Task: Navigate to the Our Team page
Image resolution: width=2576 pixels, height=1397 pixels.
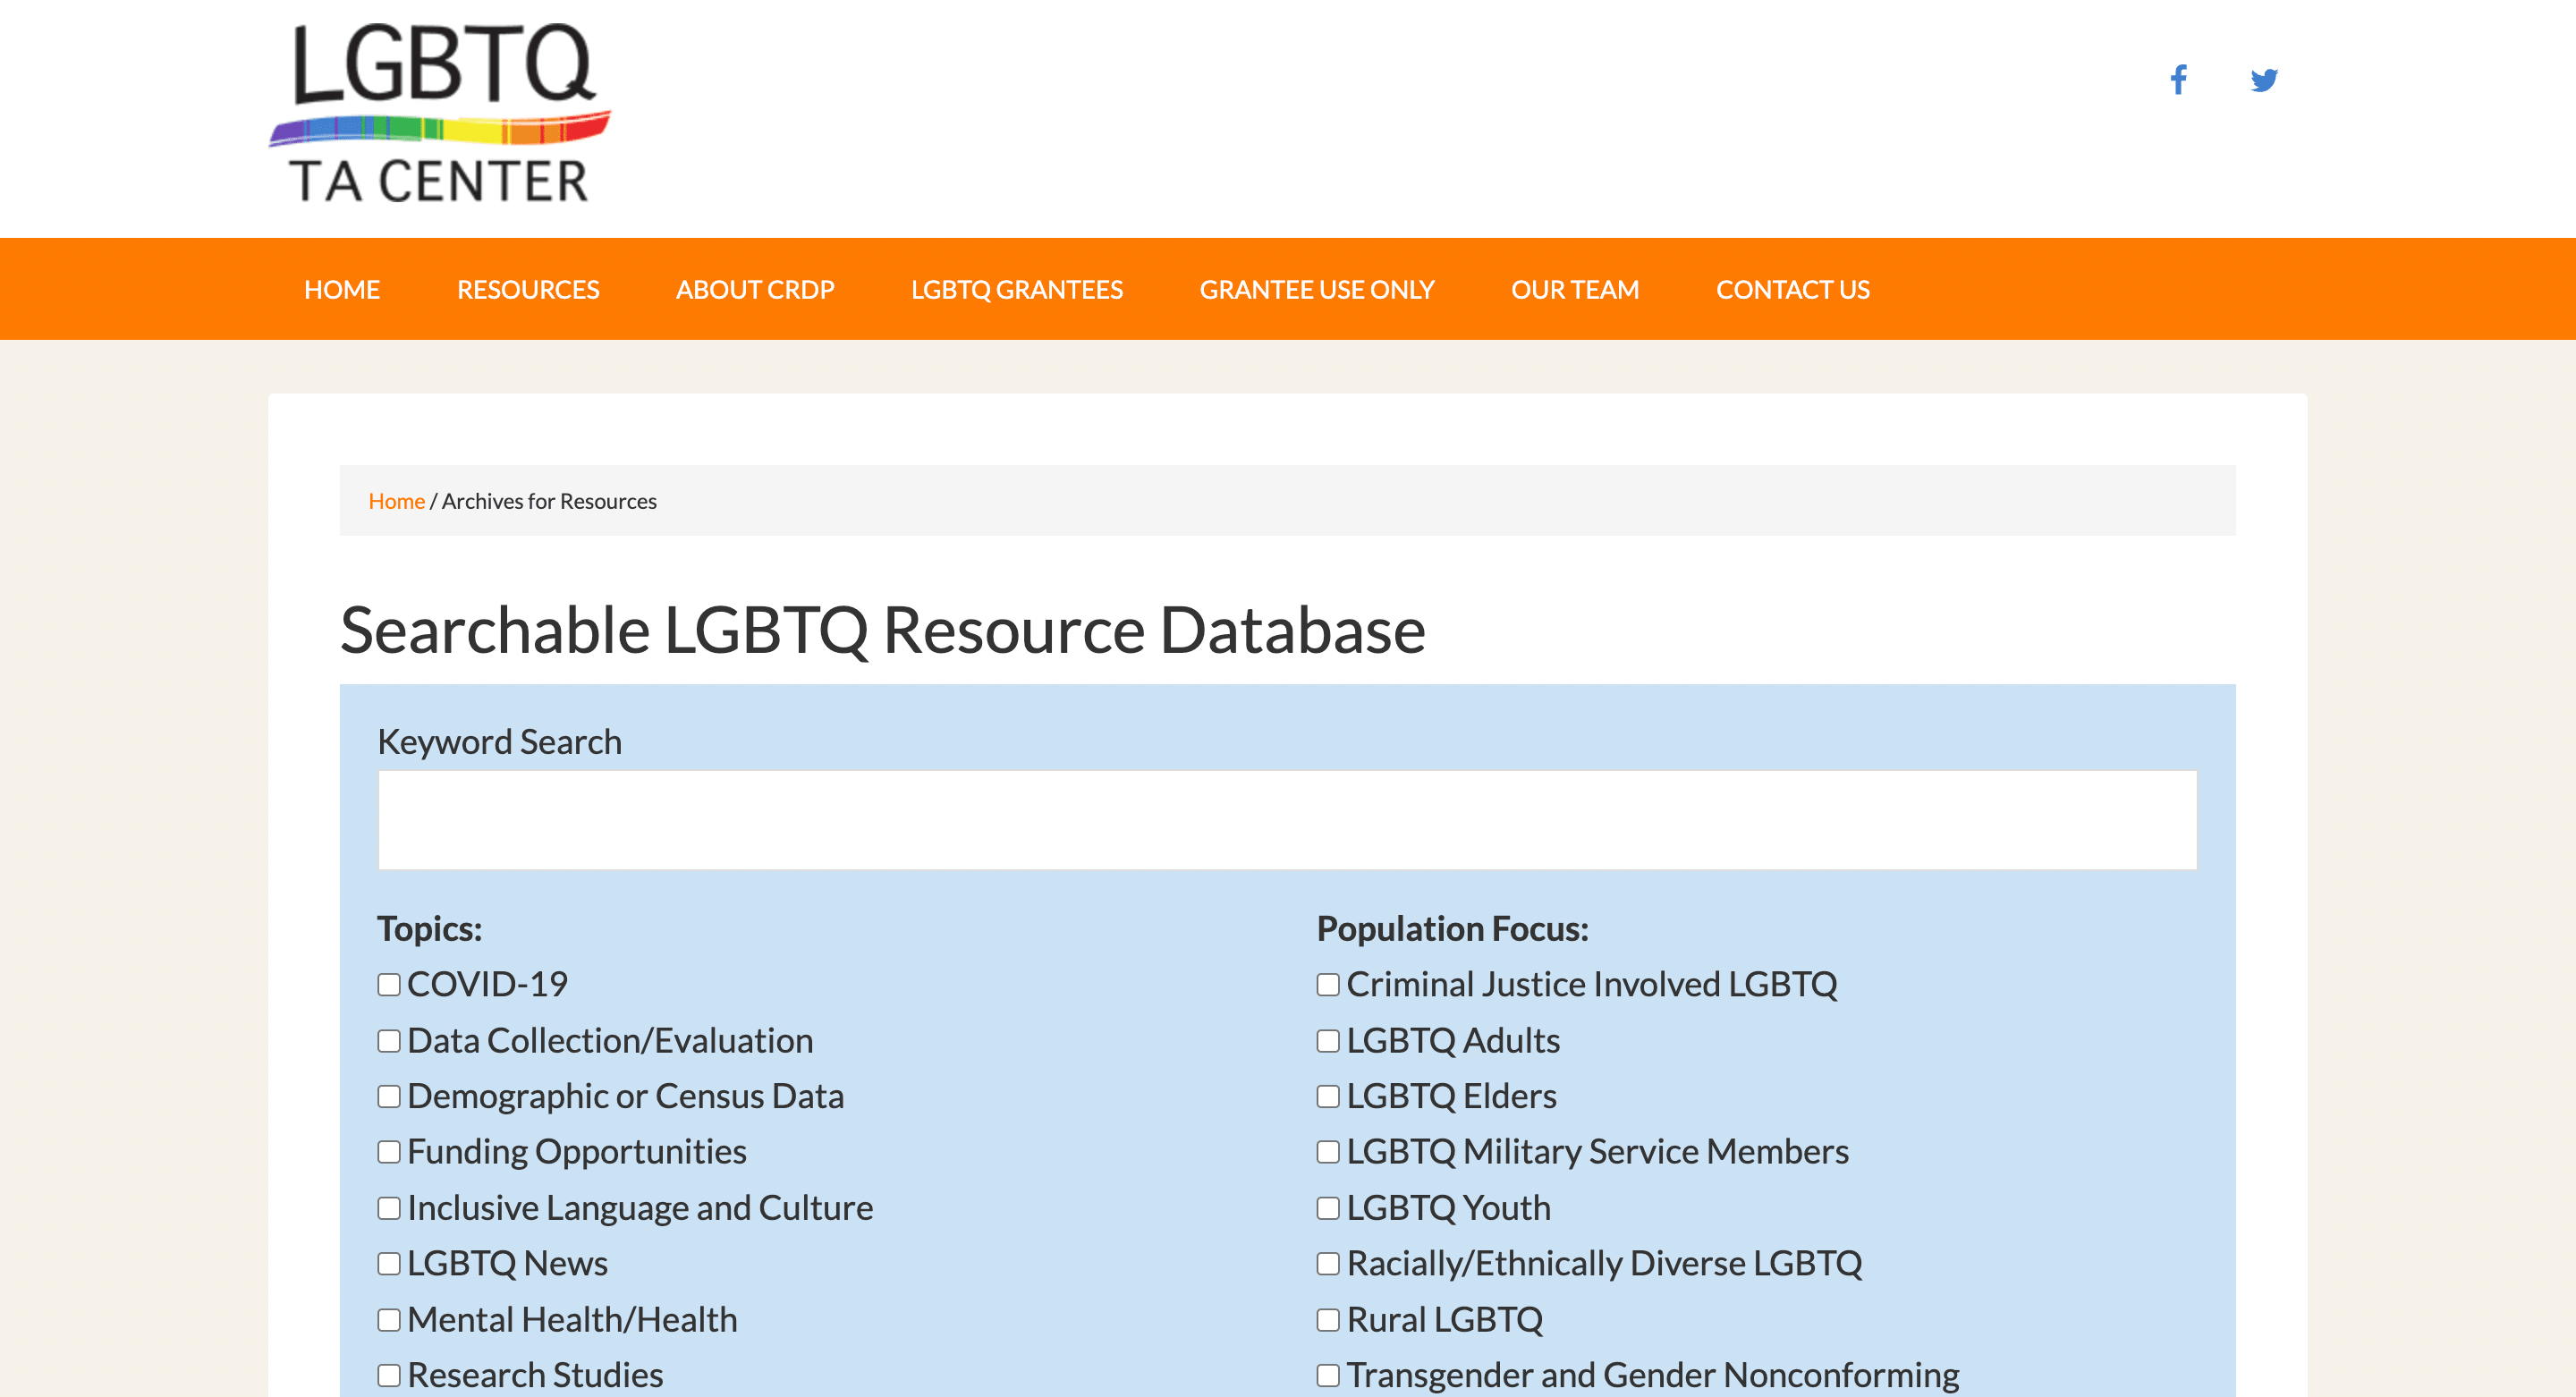Action: point(1575,289)
